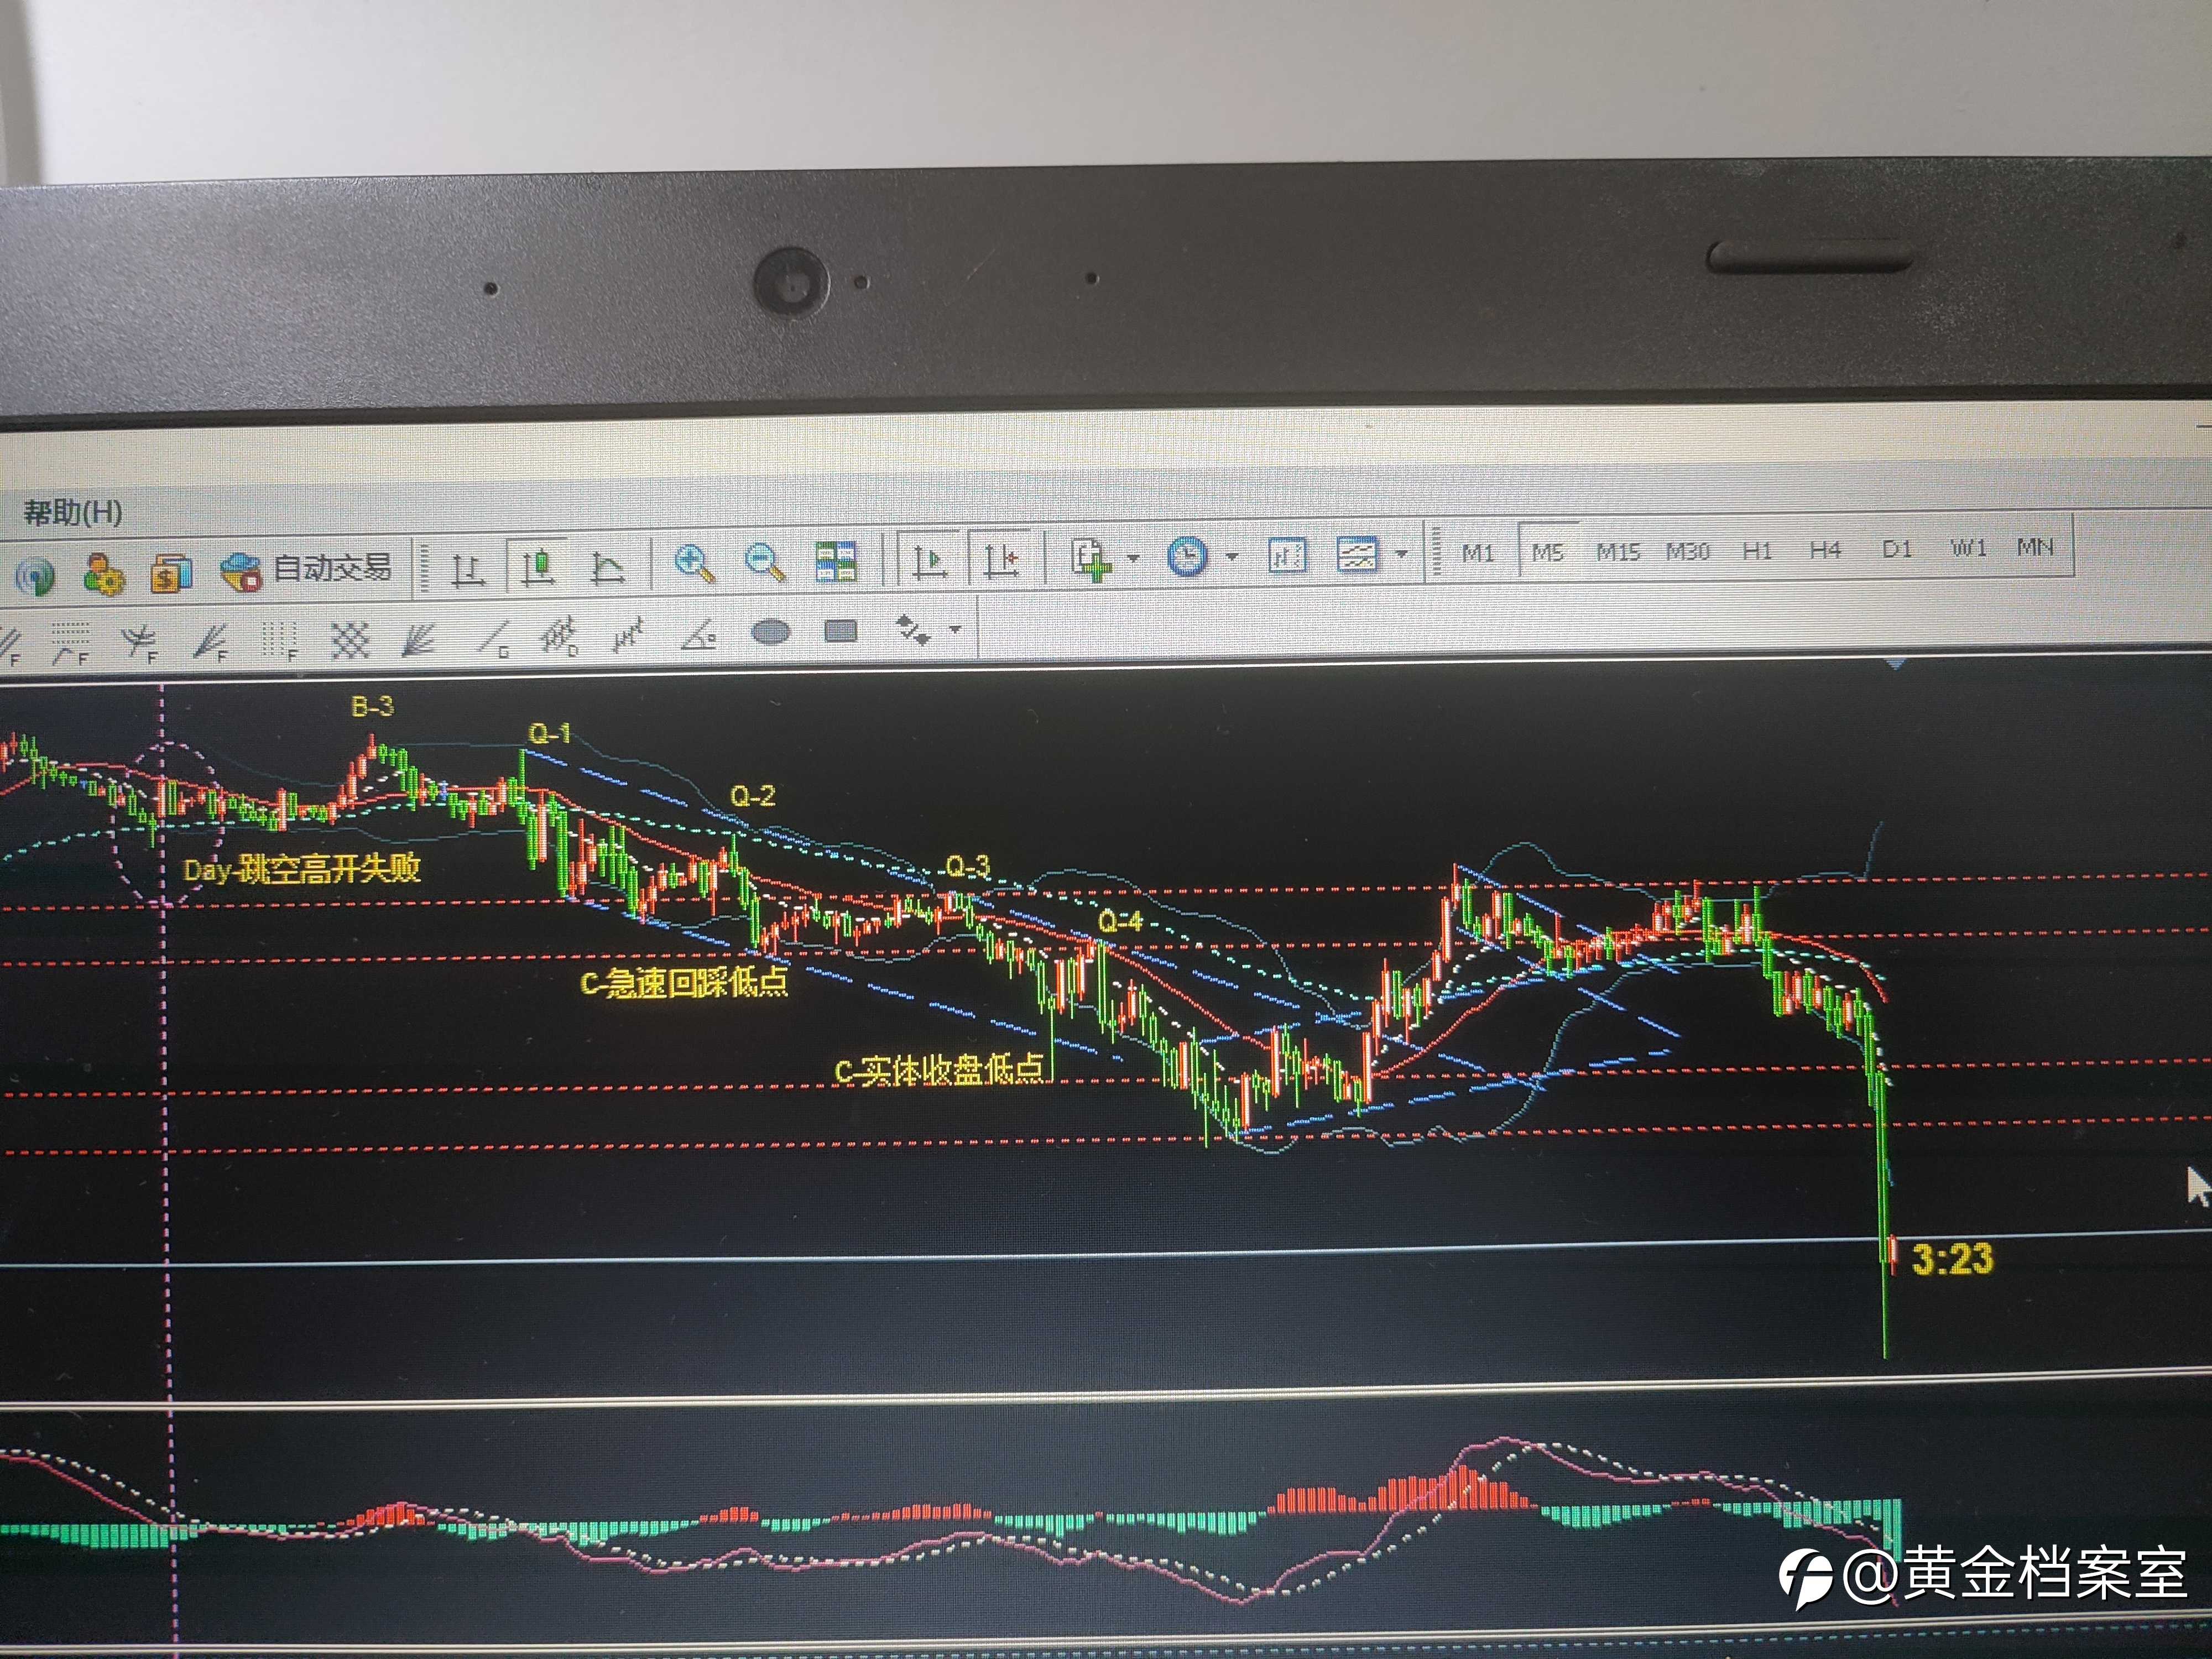The height and width of the screenshot is (1659, 2212).
Task: Expand the Periods clock dropdown arrow
Action: [x=1232, y=556]
